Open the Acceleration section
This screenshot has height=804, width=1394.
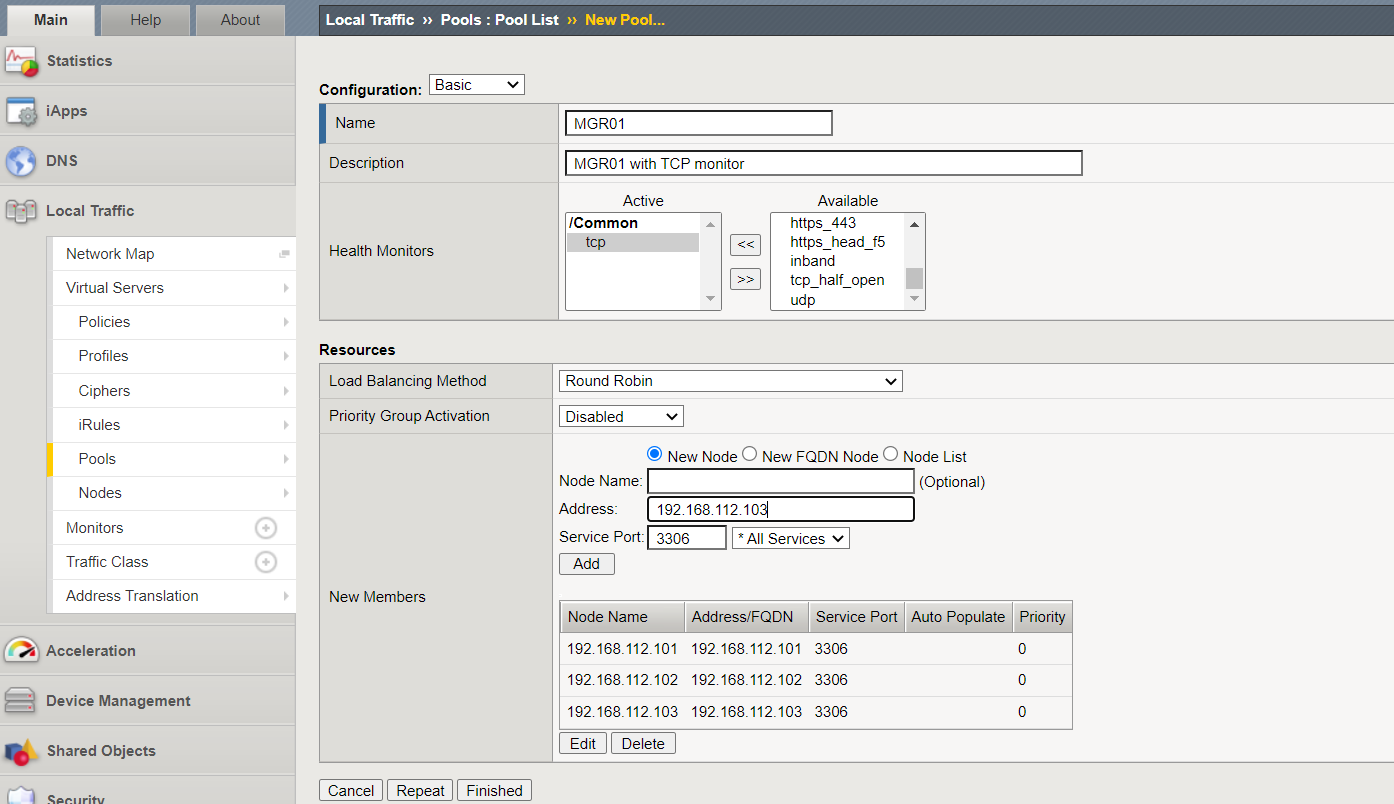click(91, 650)
